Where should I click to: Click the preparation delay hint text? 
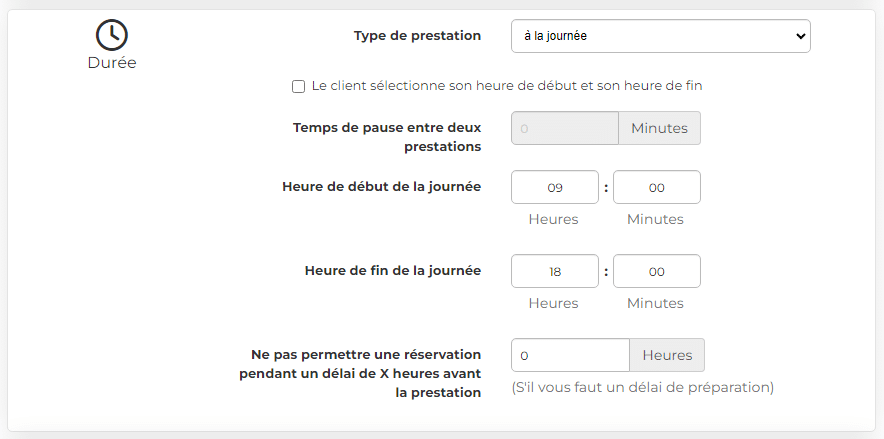pos(643,388)
